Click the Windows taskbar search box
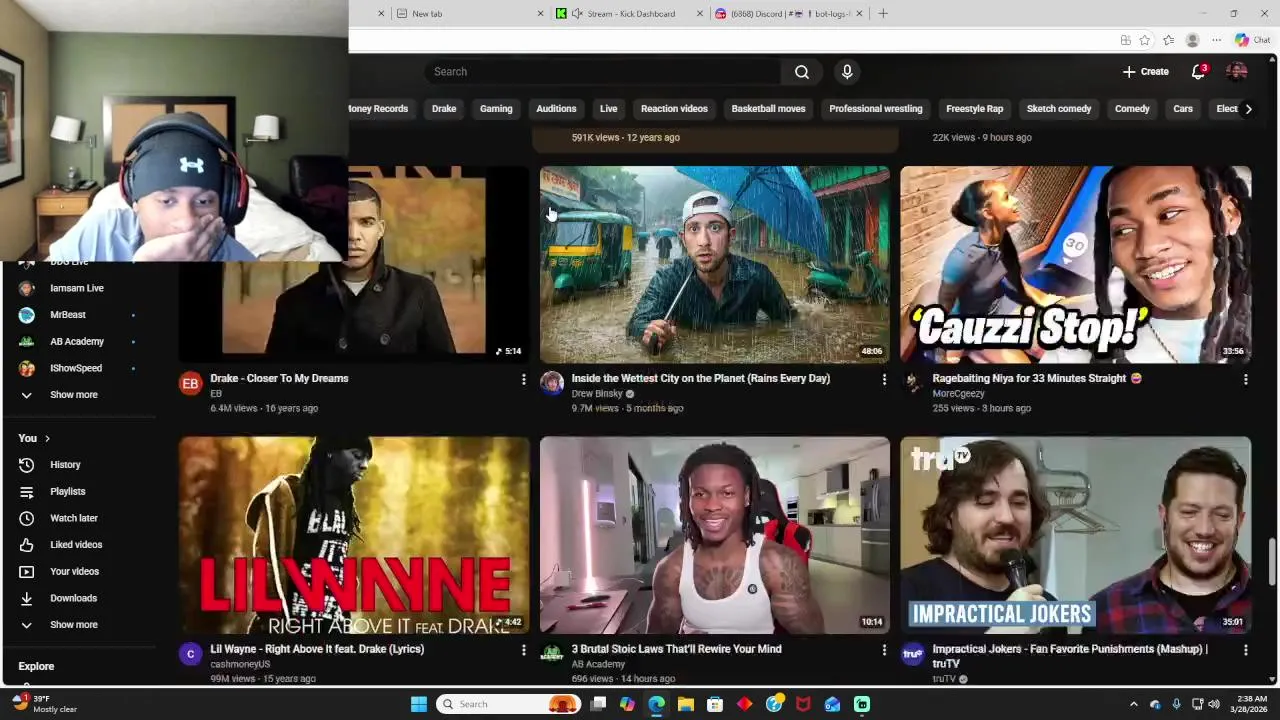 (x=510, y=704)
